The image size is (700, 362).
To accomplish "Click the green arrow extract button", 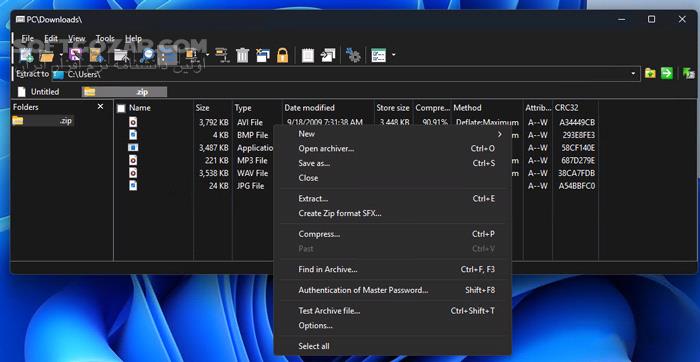I will [667, 73].
